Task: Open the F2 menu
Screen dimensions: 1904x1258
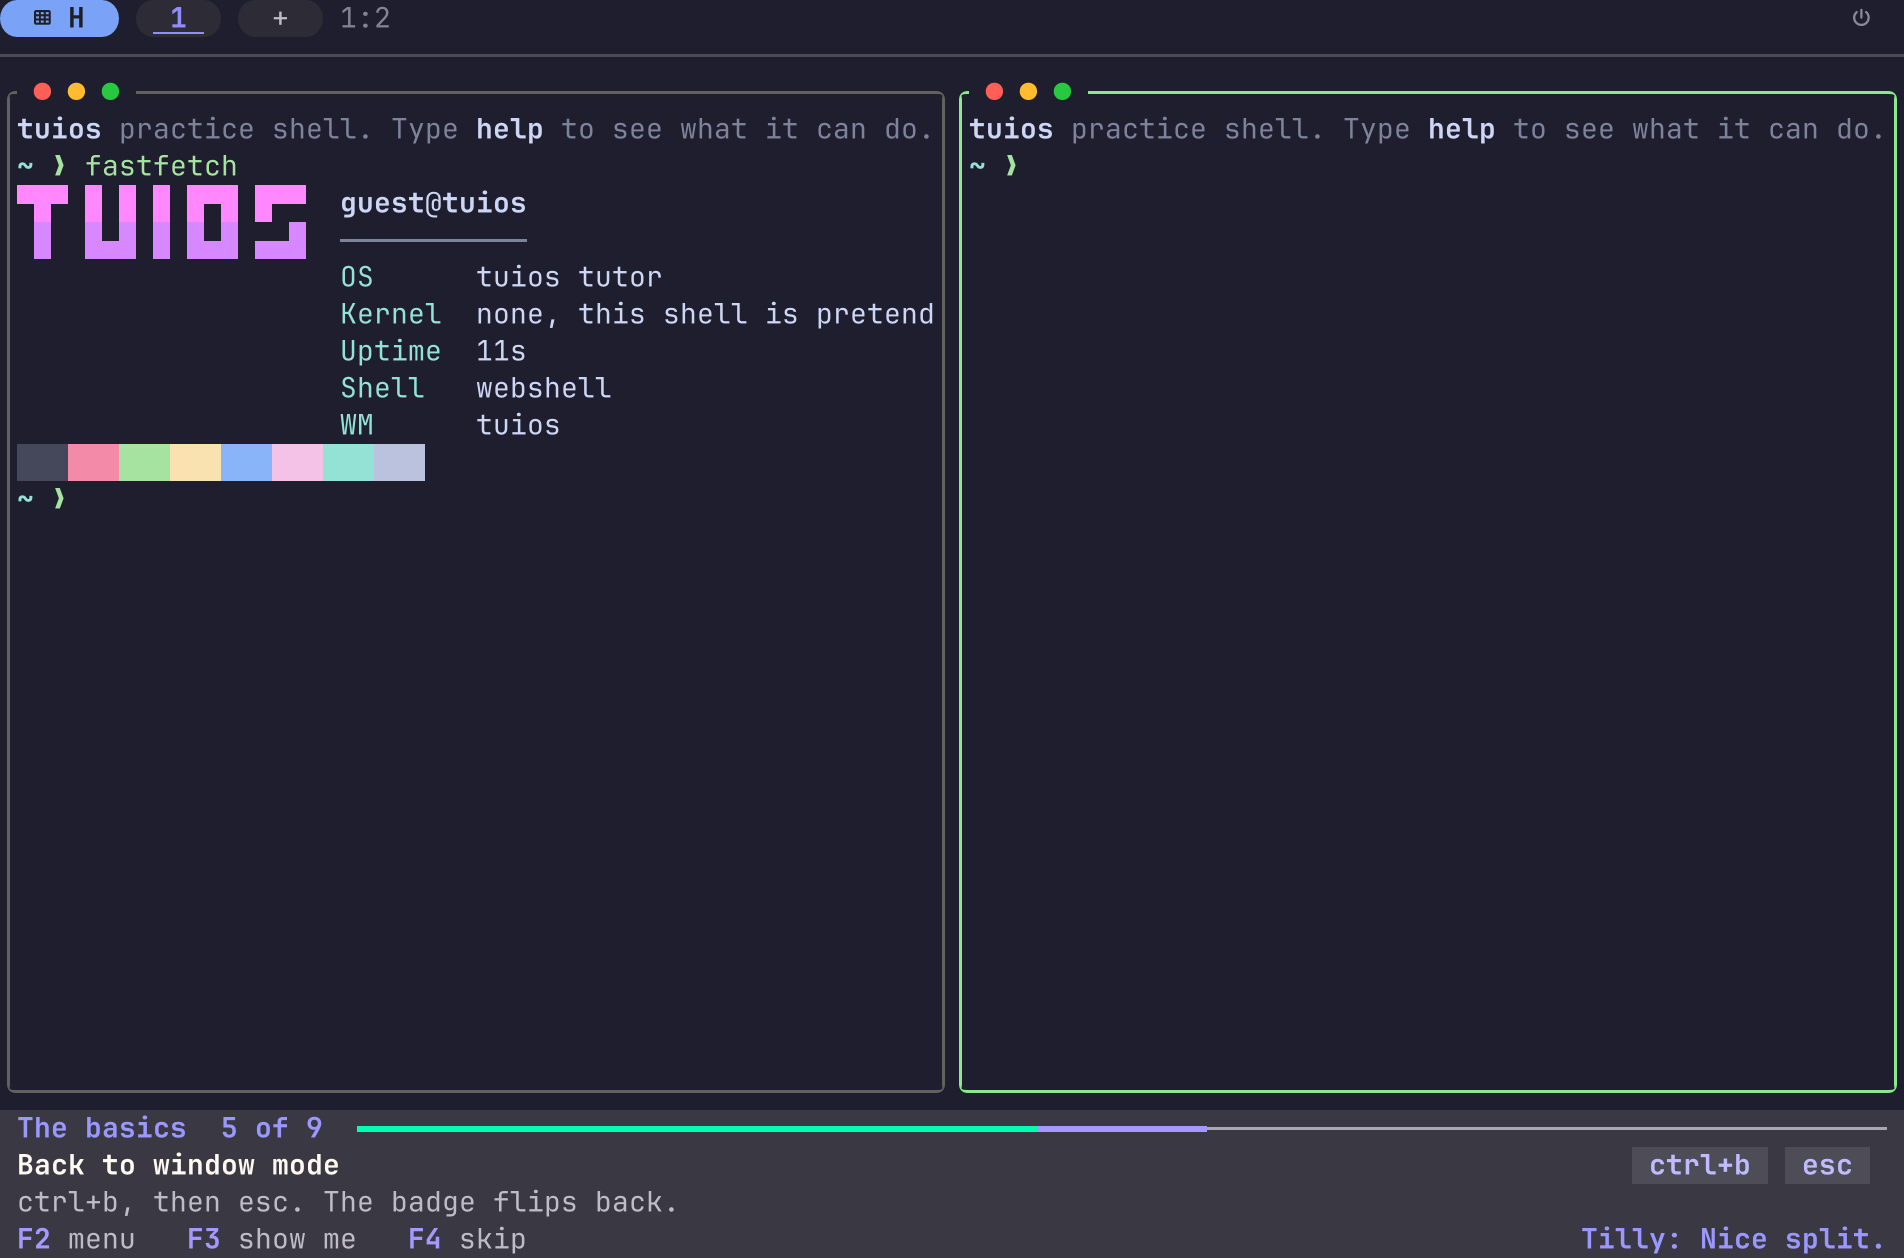Action: [x=76, y=1239]
